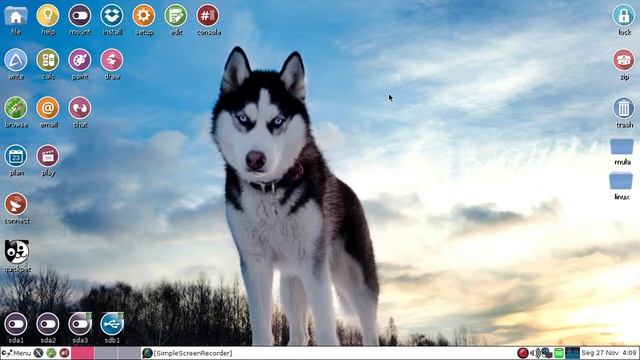
Task: Open the help lightbulb icon
Action: click(48, 16)
